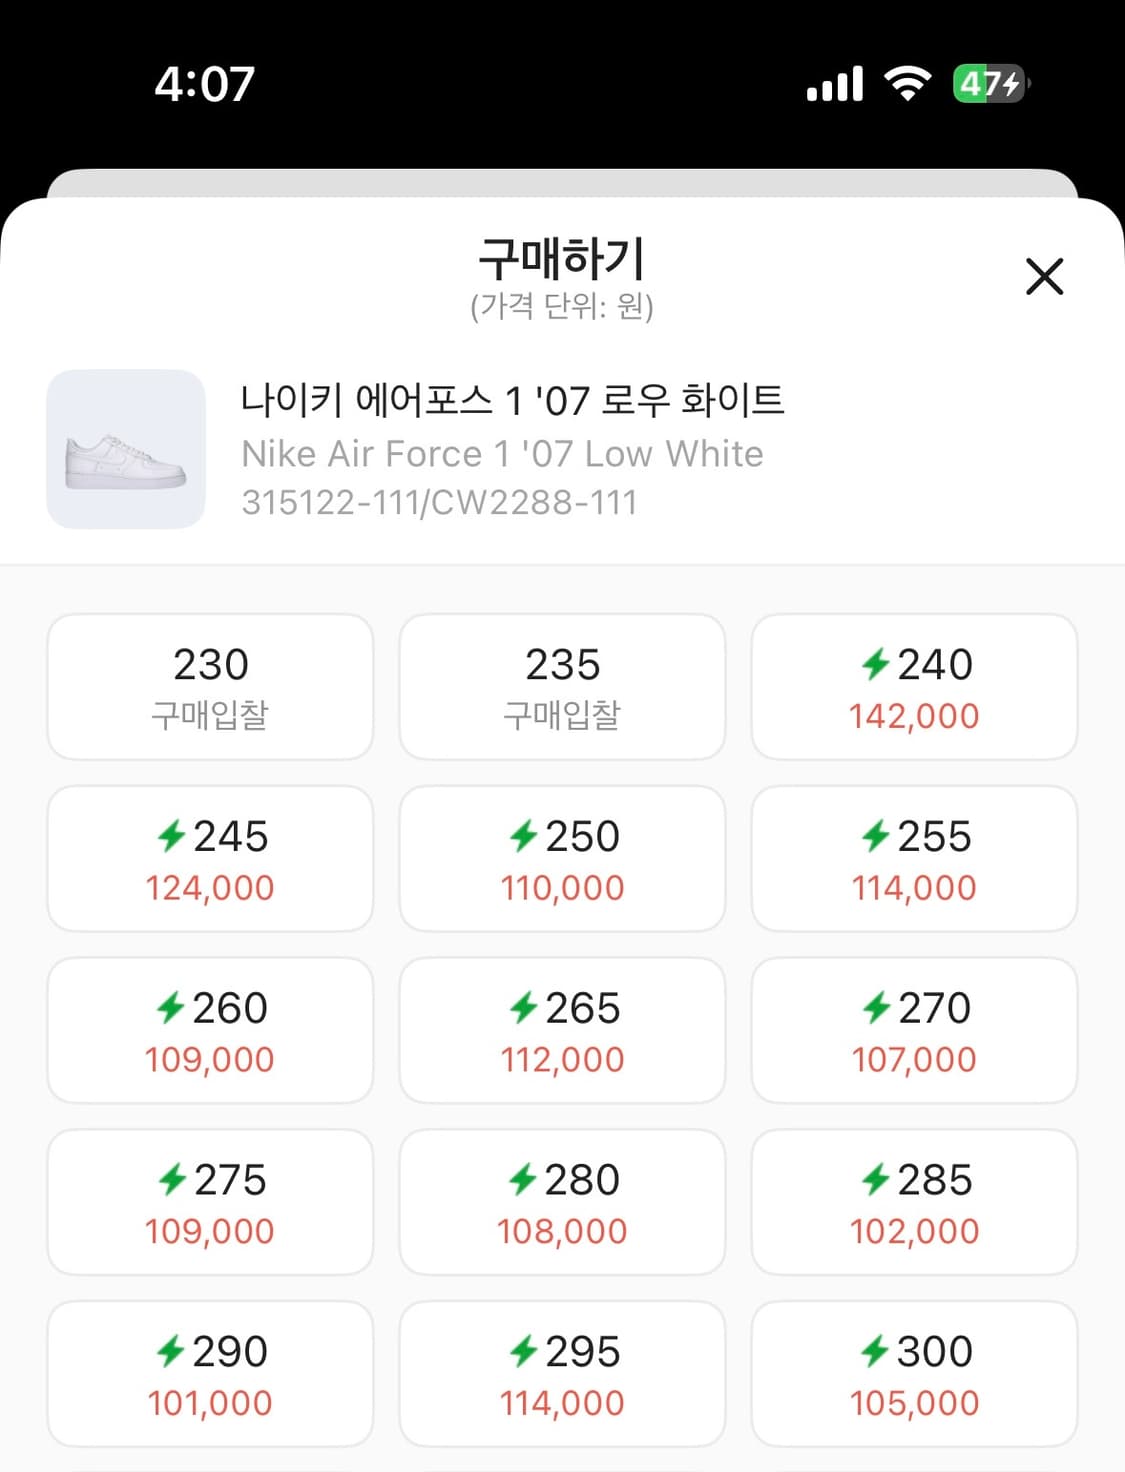Select size 265 for 112,000
This screenshot has width=1125, height=1472.
[562, 1031]
